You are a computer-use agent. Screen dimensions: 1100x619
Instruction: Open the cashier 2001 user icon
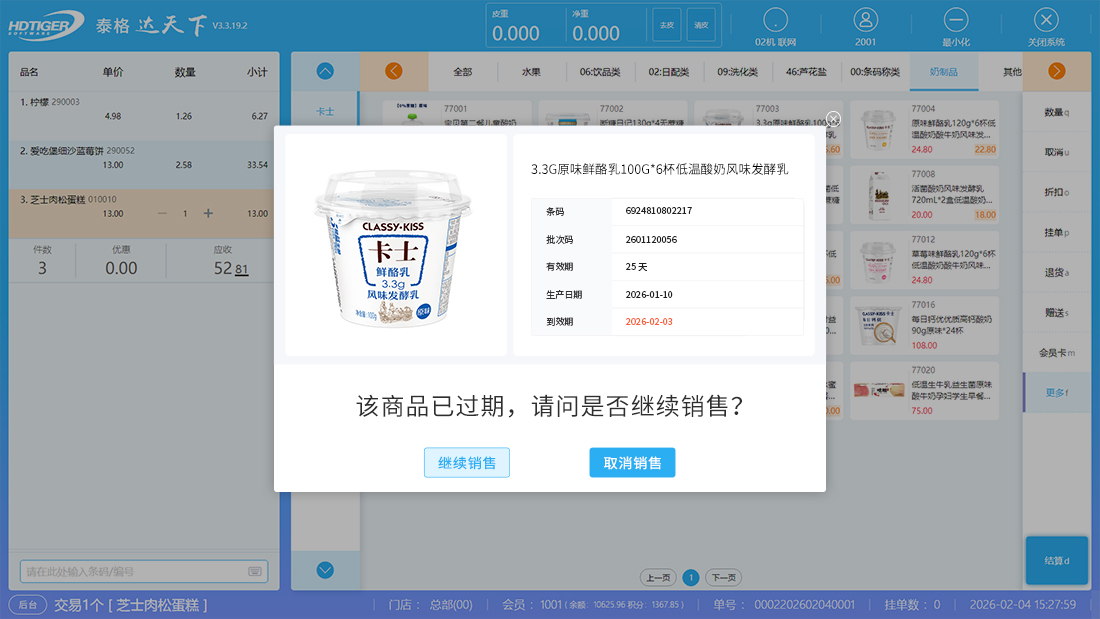click(x=865, y=20)
